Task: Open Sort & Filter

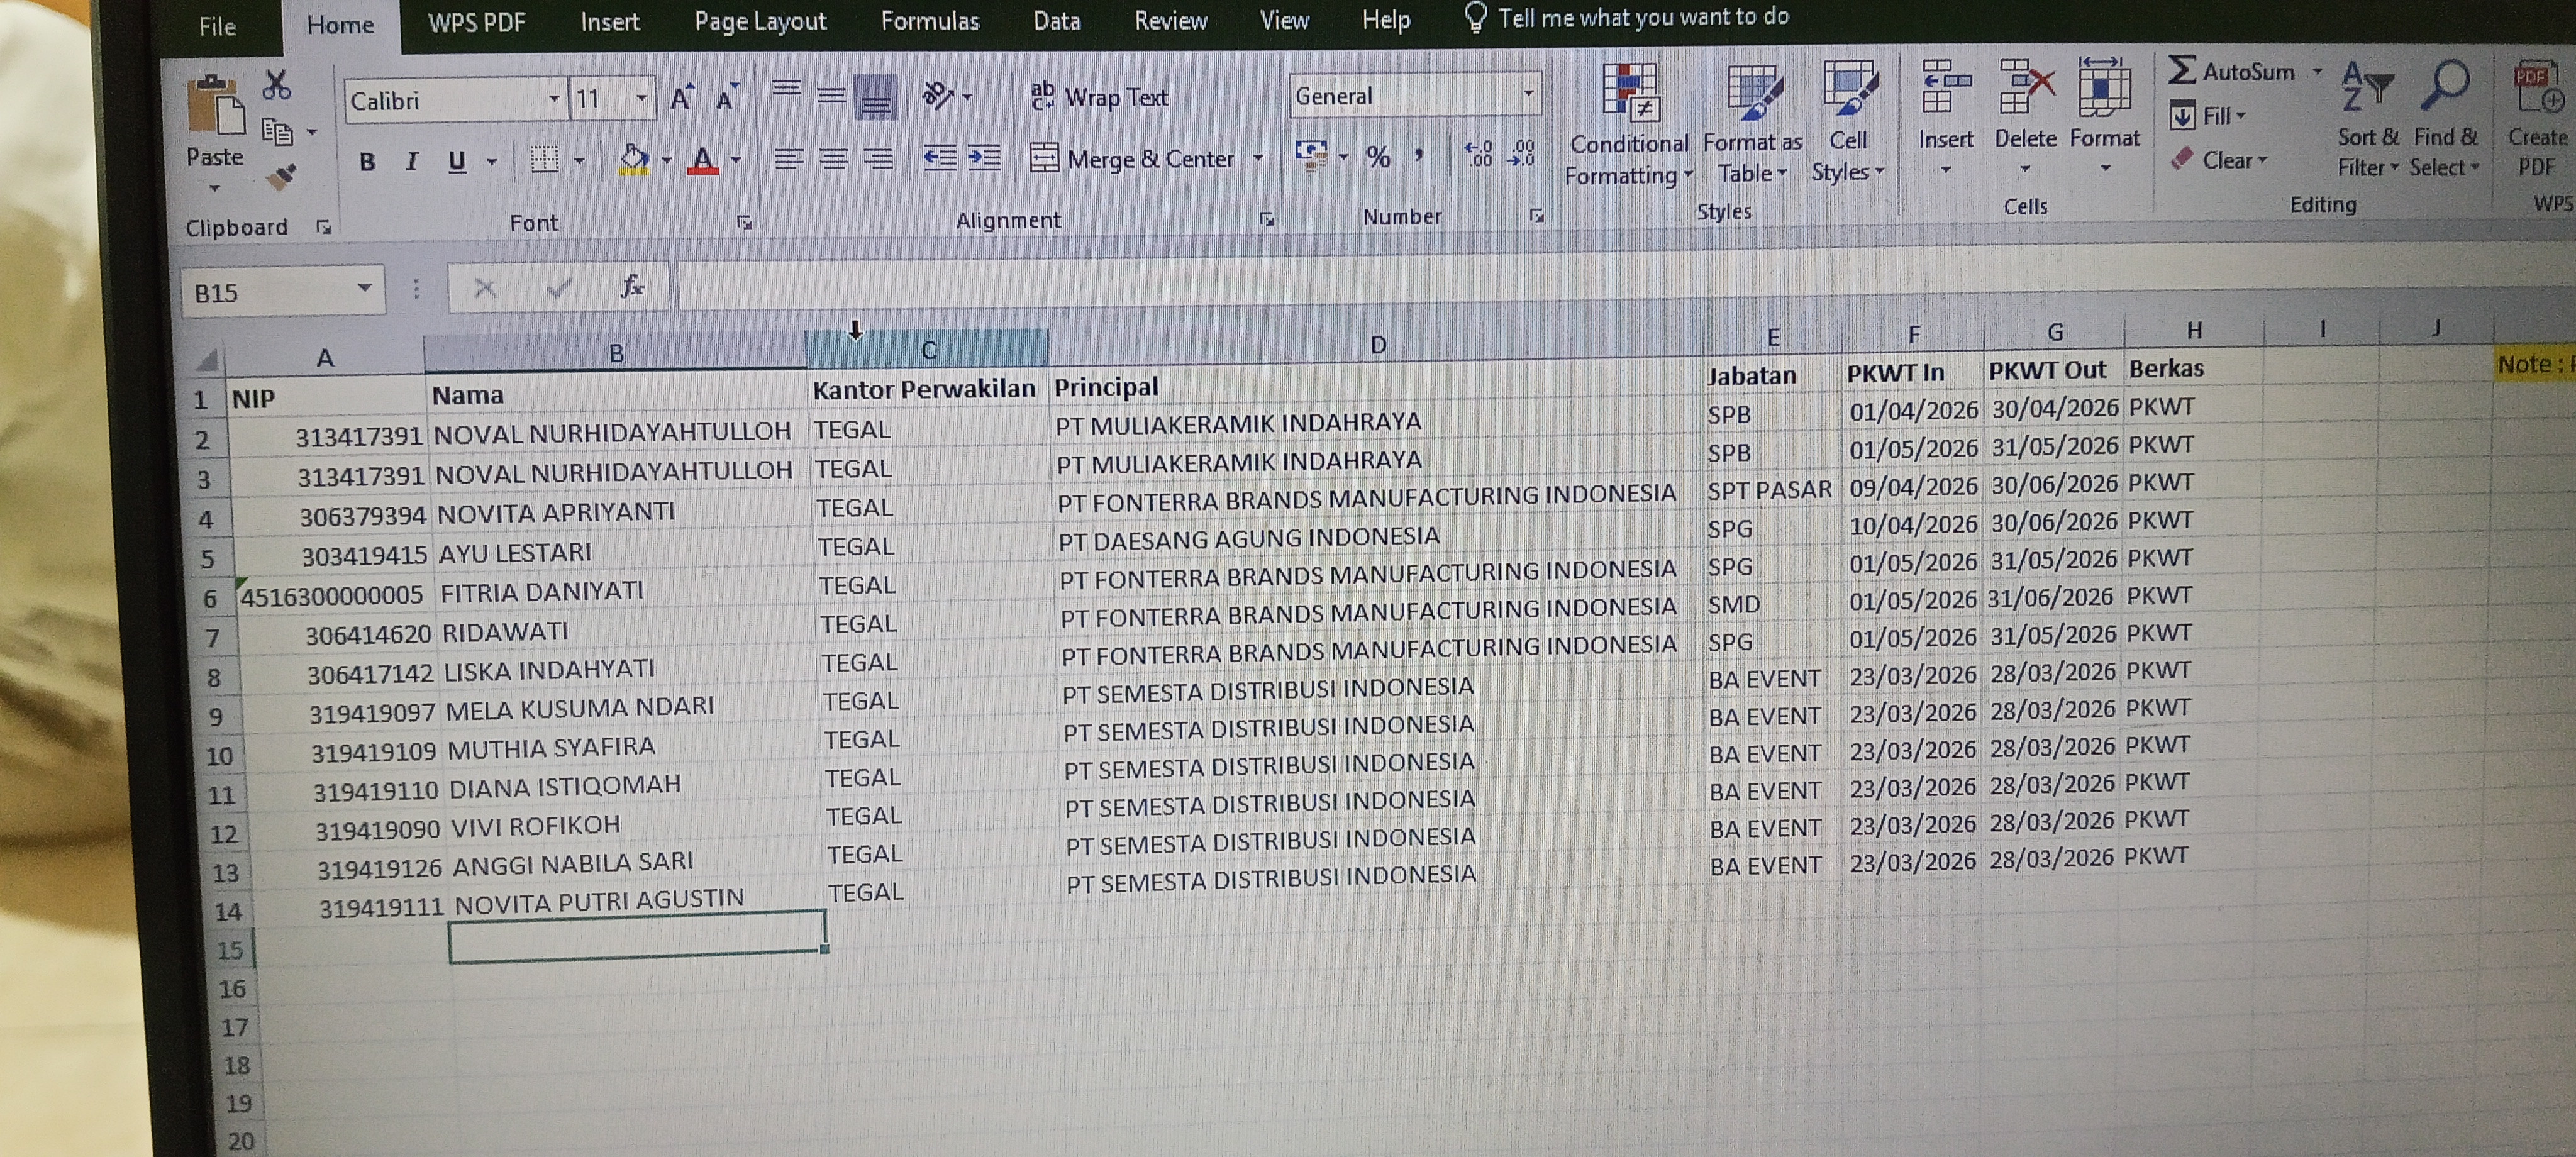Action: click(2367, 119)
